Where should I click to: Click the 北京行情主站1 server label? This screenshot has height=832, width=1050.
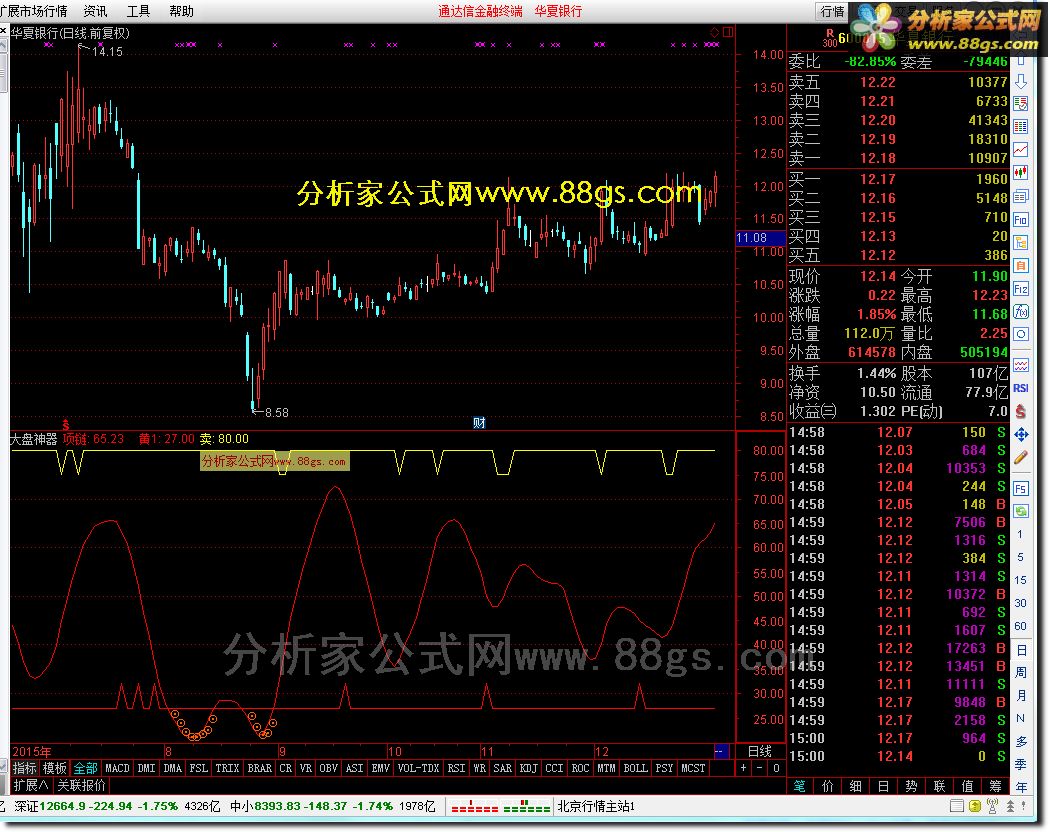click(596, 806)
